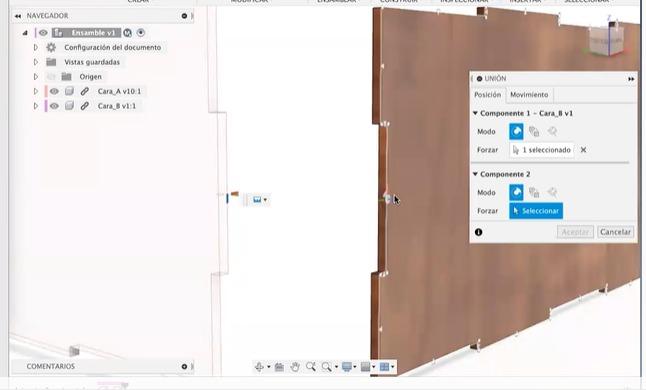Click the Vistas guardadas folder icon
646x390 pixels.
(51, 62)
